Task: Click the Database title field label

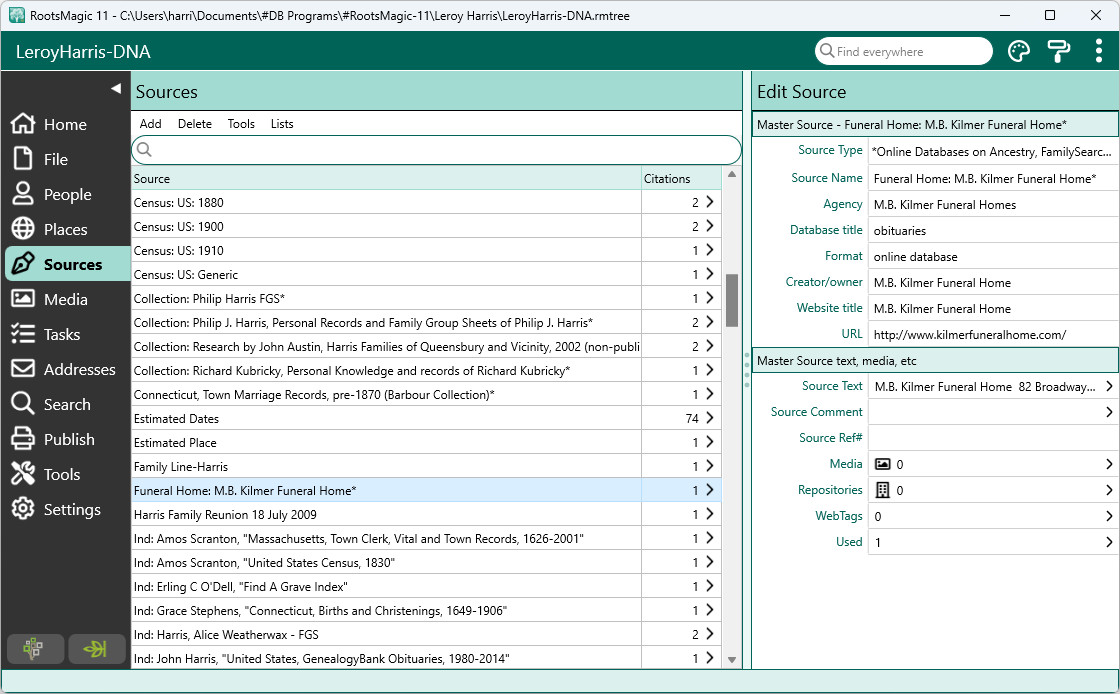Action: coord(826,230)
